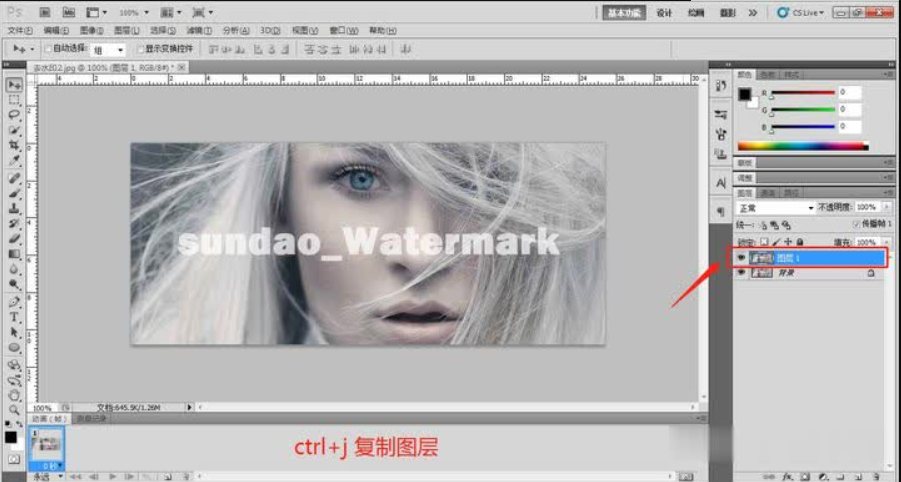Image resolution: width=901 pixels, height=482 pixels.
Task: Toggle lock all padlock icon
Action: click(800, 242)
